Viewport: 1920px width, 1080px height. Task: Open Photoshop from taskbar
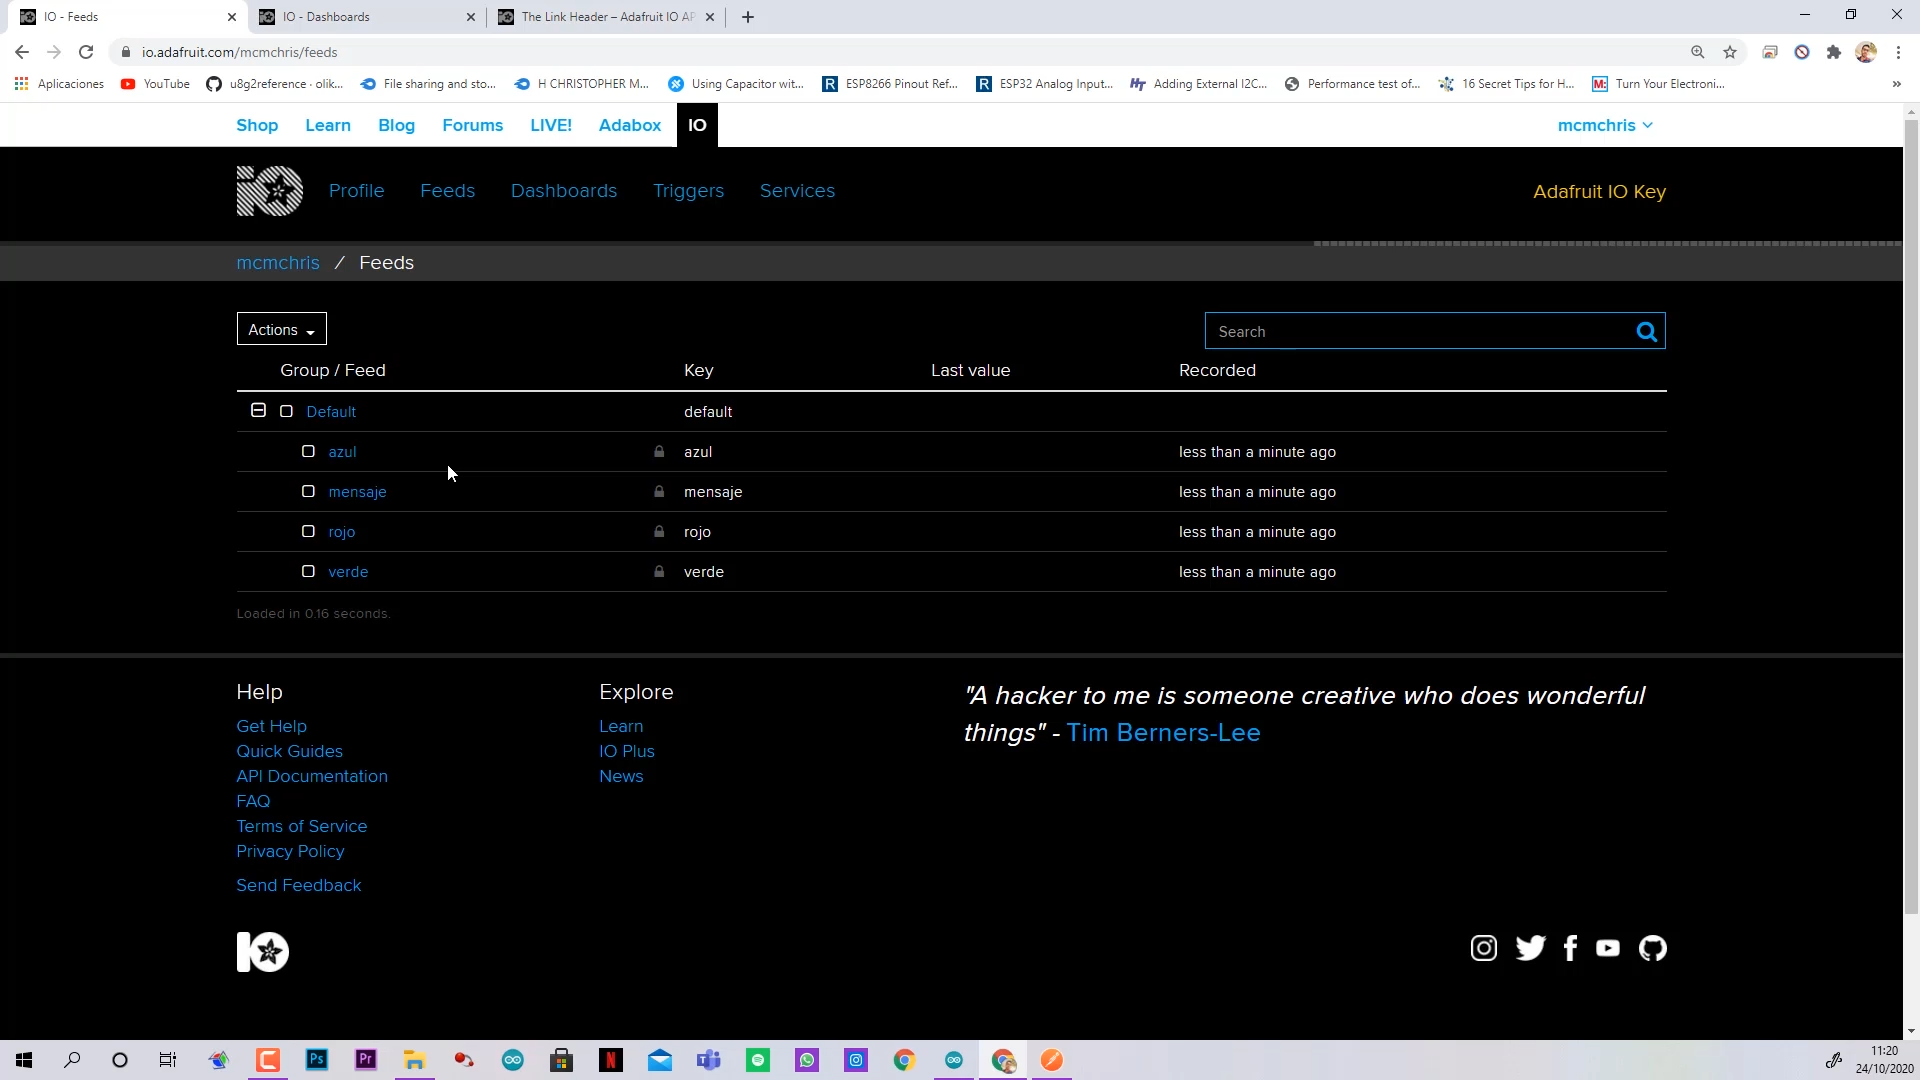point(317,1060)
